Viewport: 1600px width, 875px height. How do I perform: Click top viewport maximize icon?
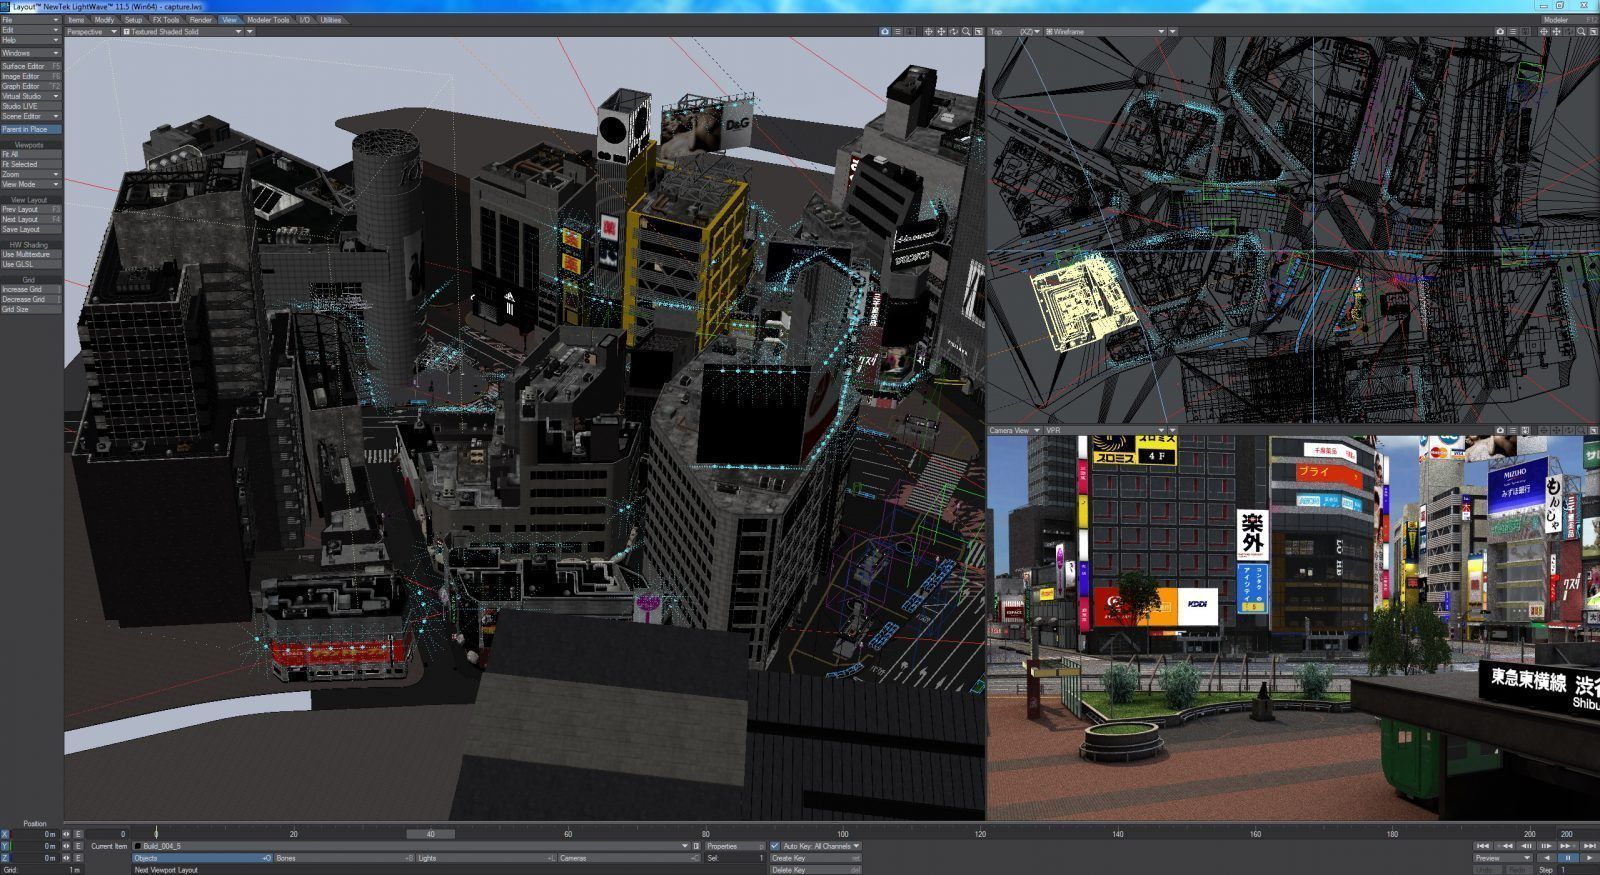click(x=1593, y=32)
